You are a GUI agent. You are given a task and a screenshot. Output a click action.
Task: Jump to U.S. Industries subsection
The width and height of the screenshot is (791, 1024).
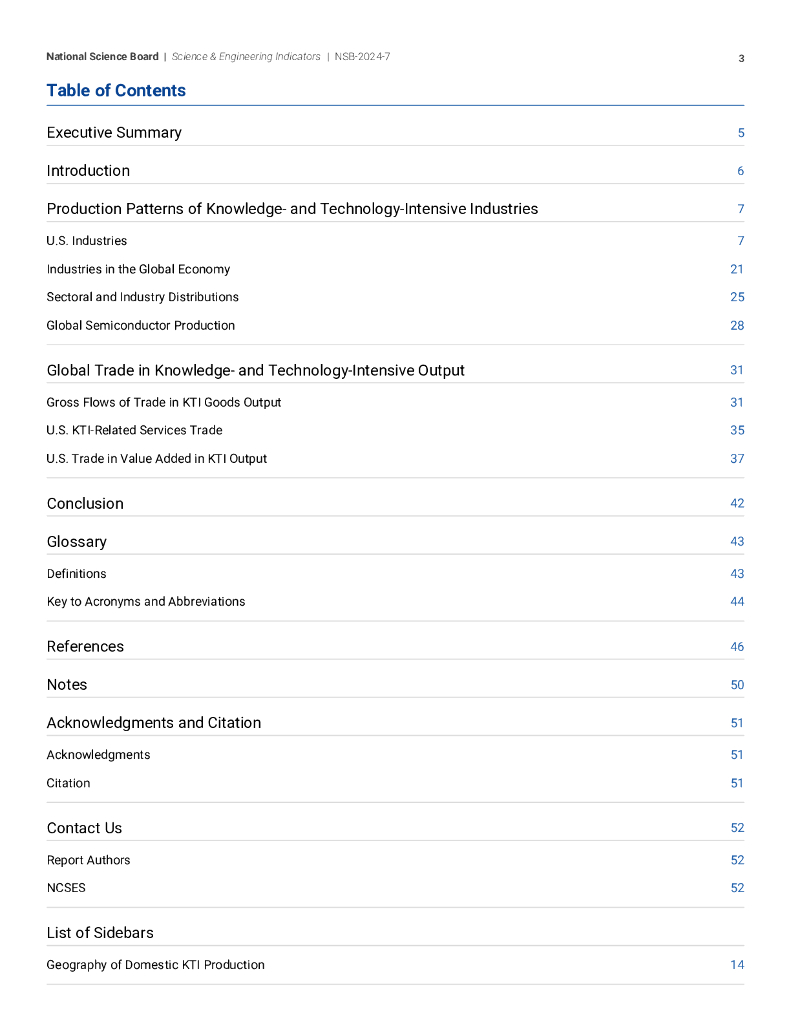pos(87,241)
